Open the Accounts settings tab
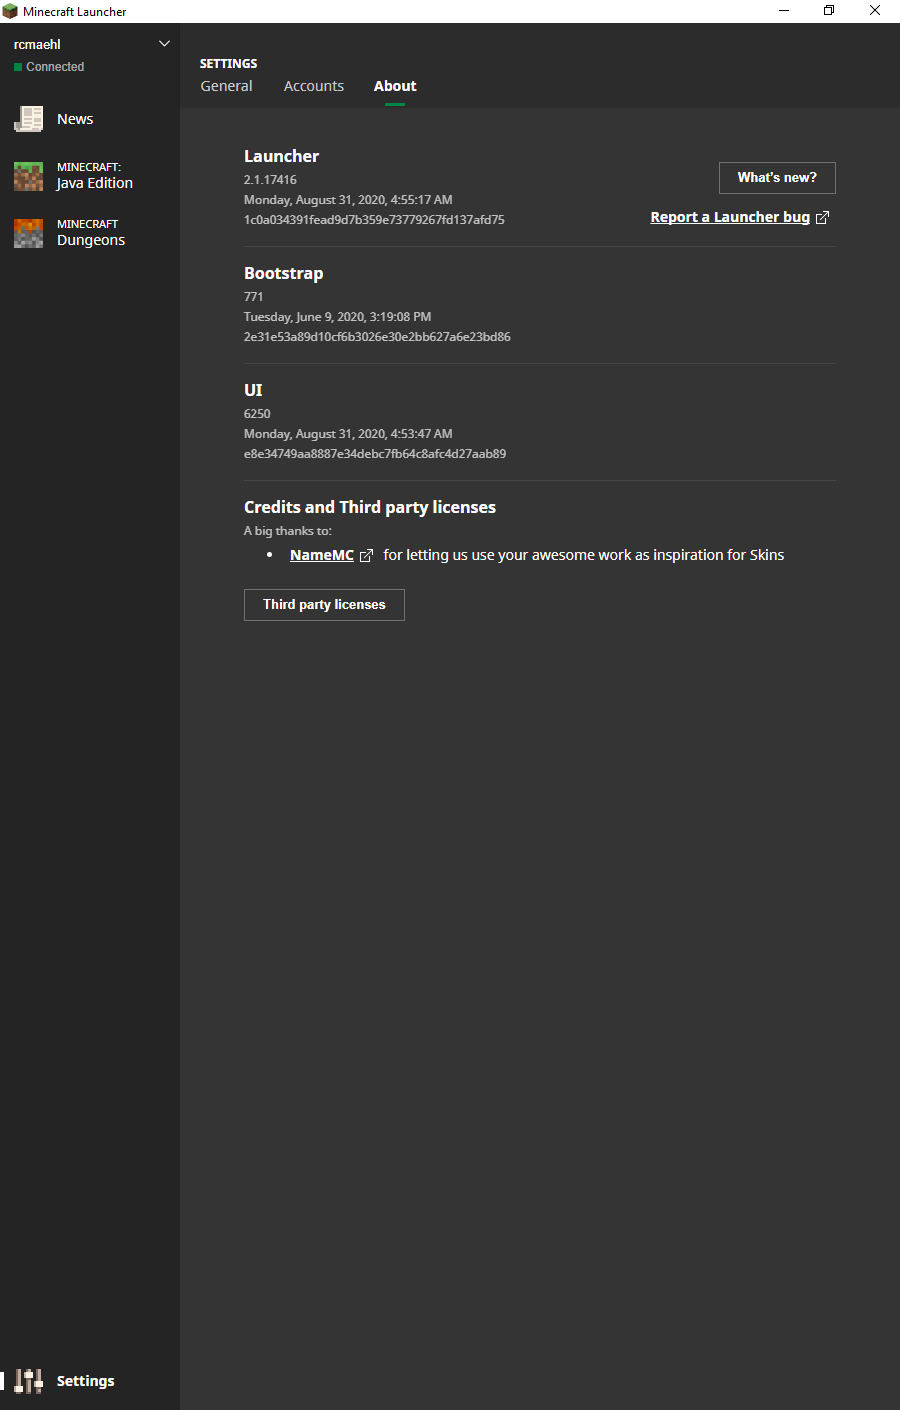This screenshot has height=1410, width=900. point(313,86)
